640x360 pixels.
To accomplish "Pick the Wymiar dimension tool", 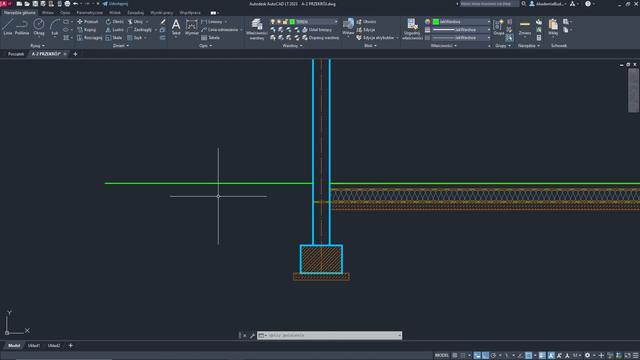I will click(191, 27).
